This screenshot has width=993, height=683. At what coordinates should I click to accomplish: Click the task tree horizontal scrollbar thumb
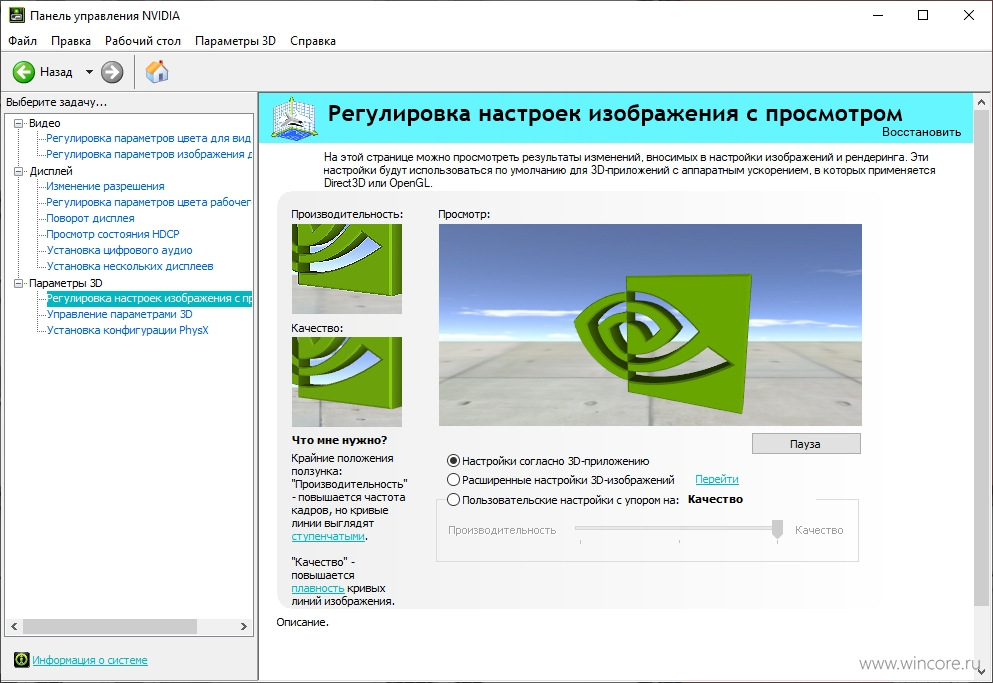point(110,626)
